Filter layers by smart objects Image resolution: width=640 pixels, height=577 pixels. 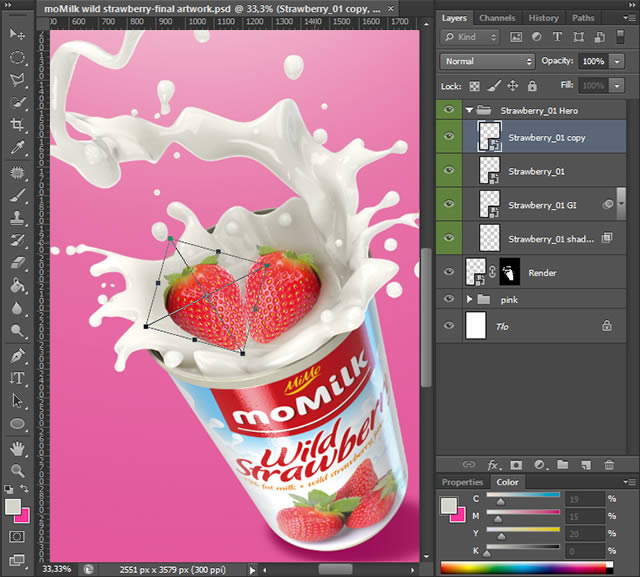[600, 37]
